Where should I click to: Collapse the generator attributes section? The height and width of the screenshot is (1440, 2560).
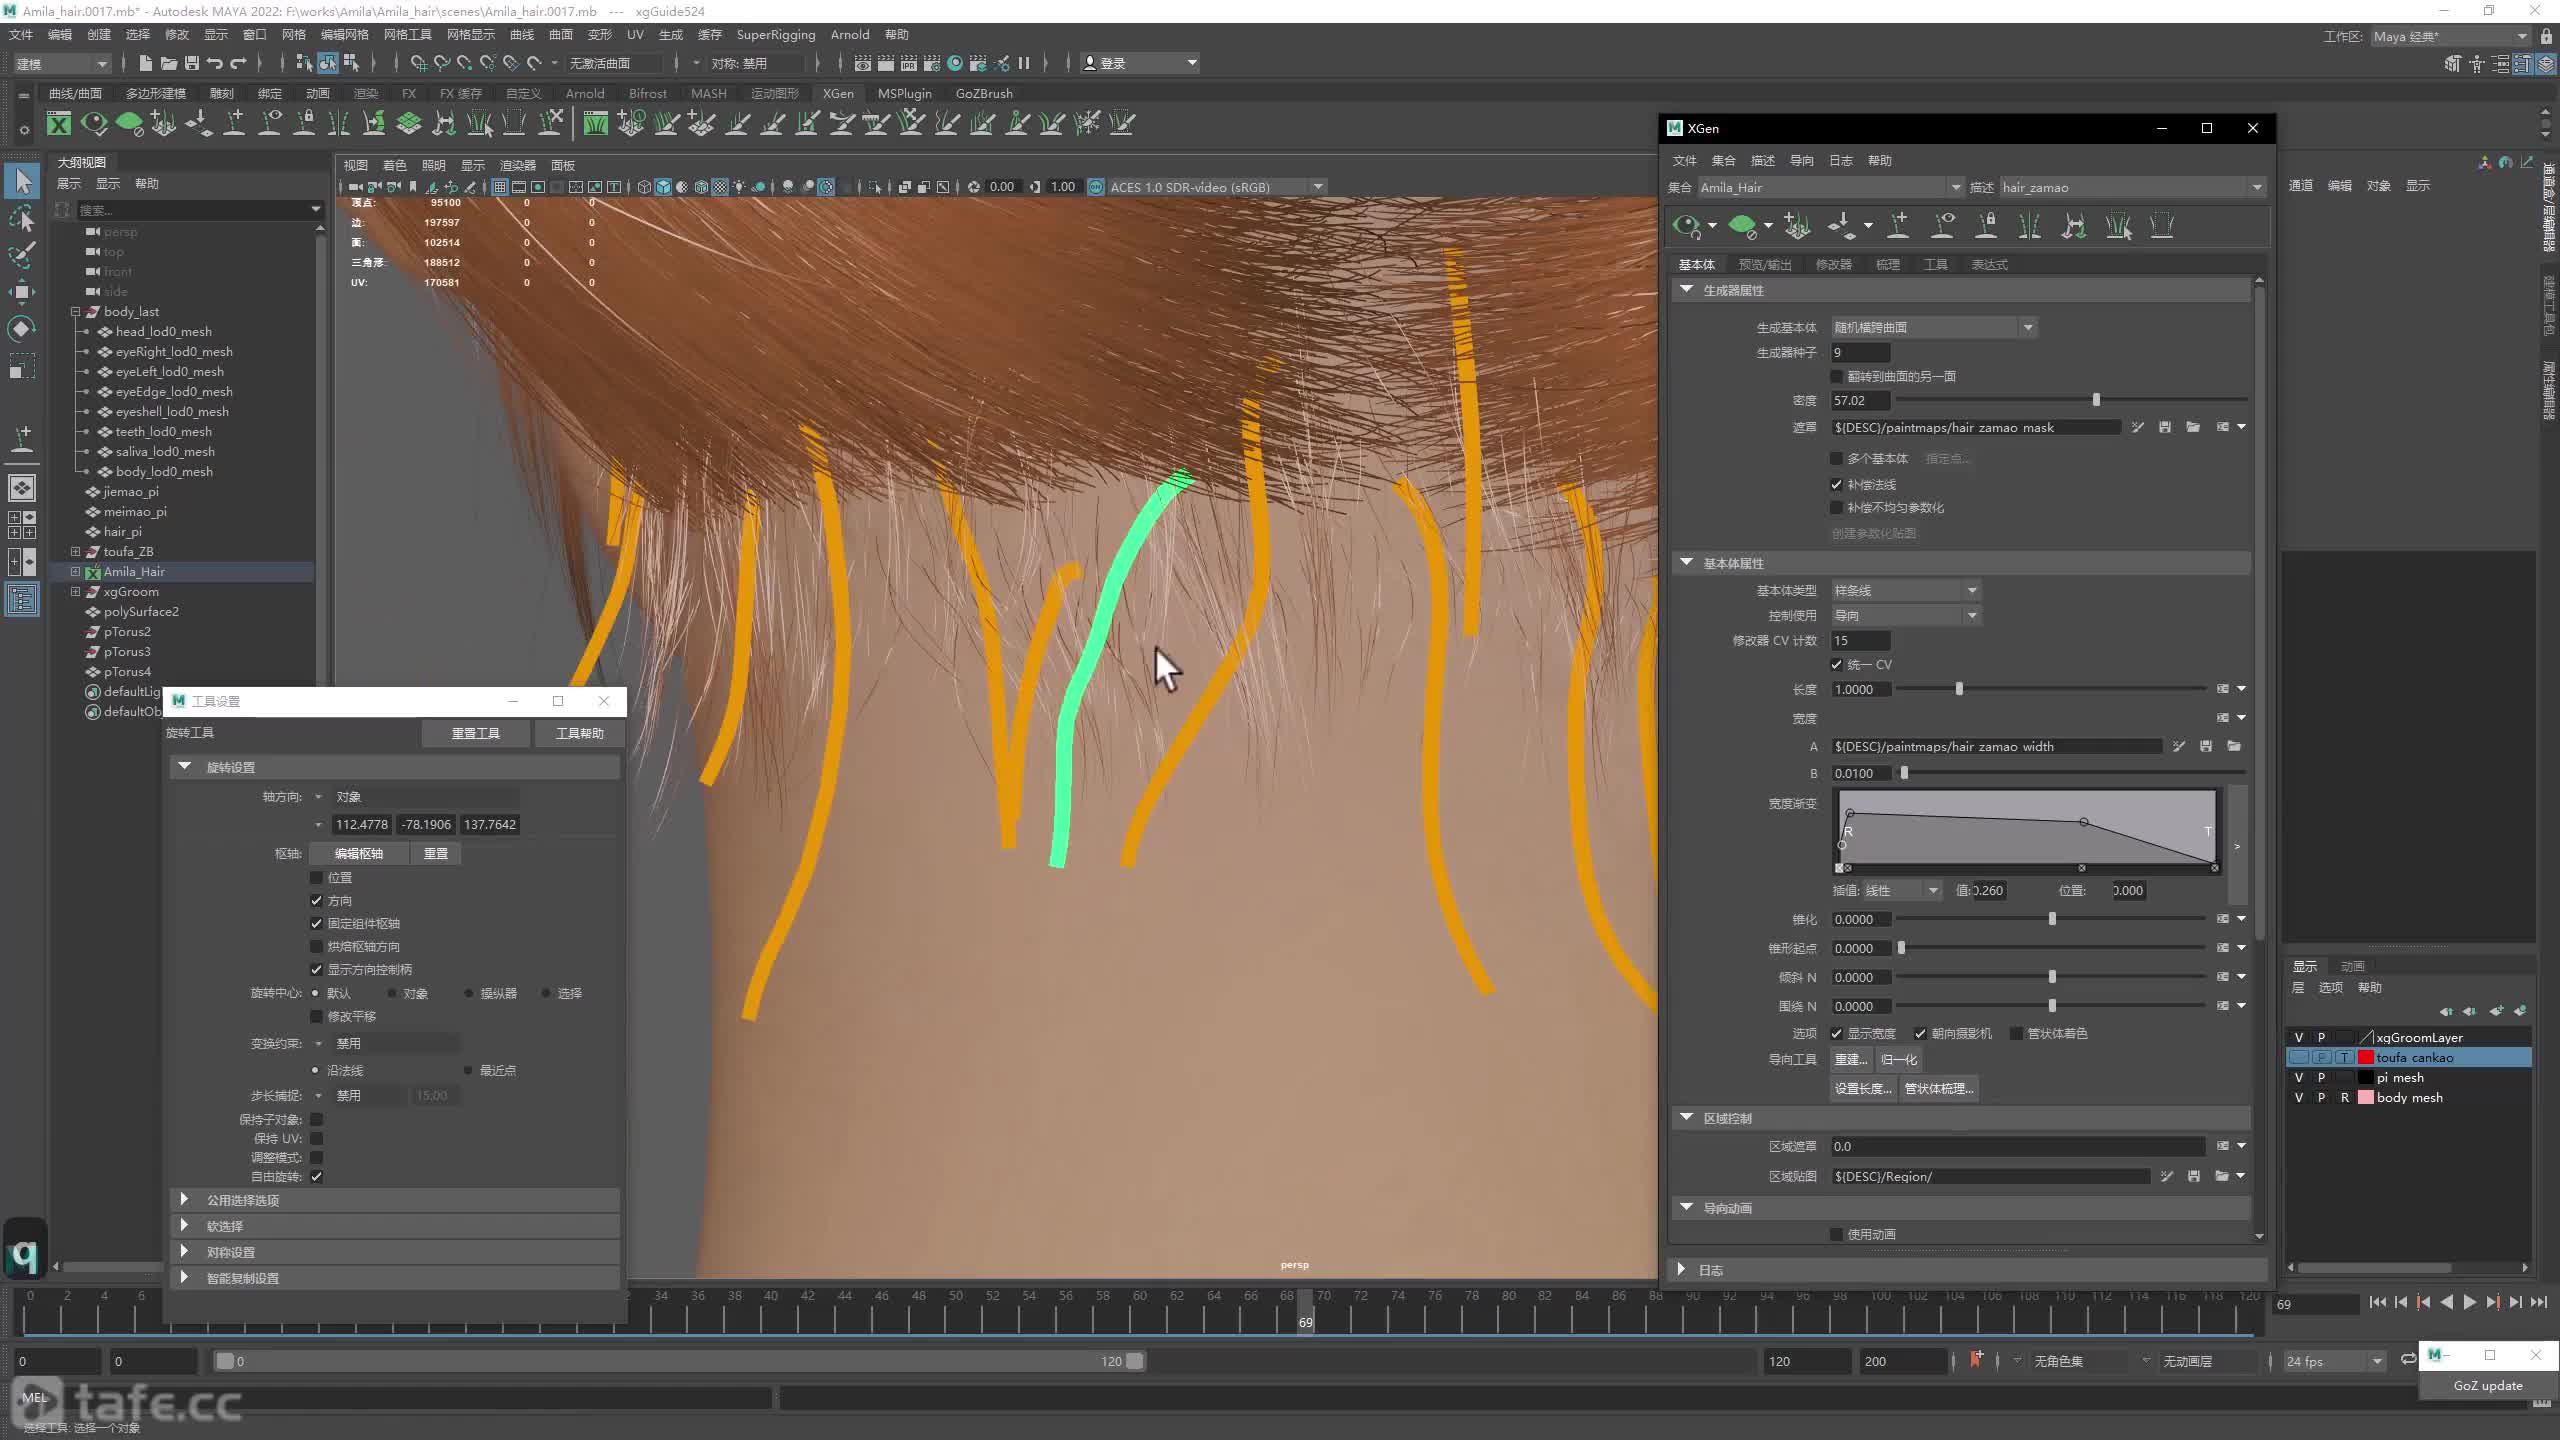click(x=1687, y=289)
